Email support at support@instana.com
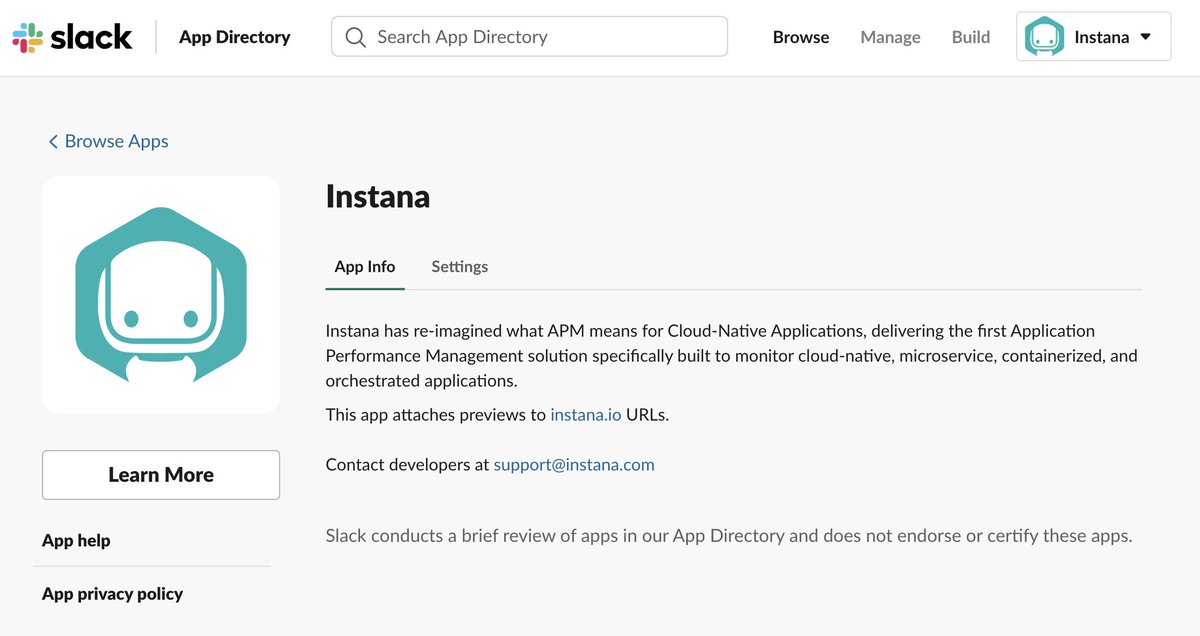The width and height of the screenshot is (1200, 636). 573,464
